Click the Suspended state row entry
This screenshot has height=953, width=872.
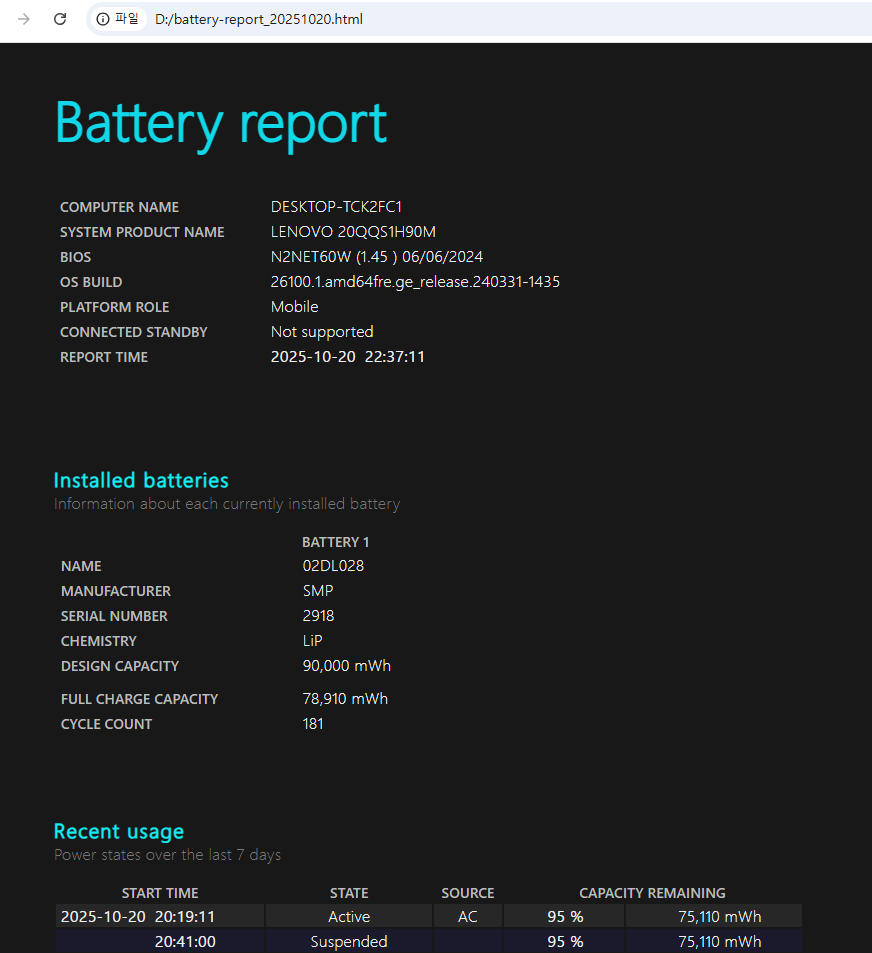[349, 942]
